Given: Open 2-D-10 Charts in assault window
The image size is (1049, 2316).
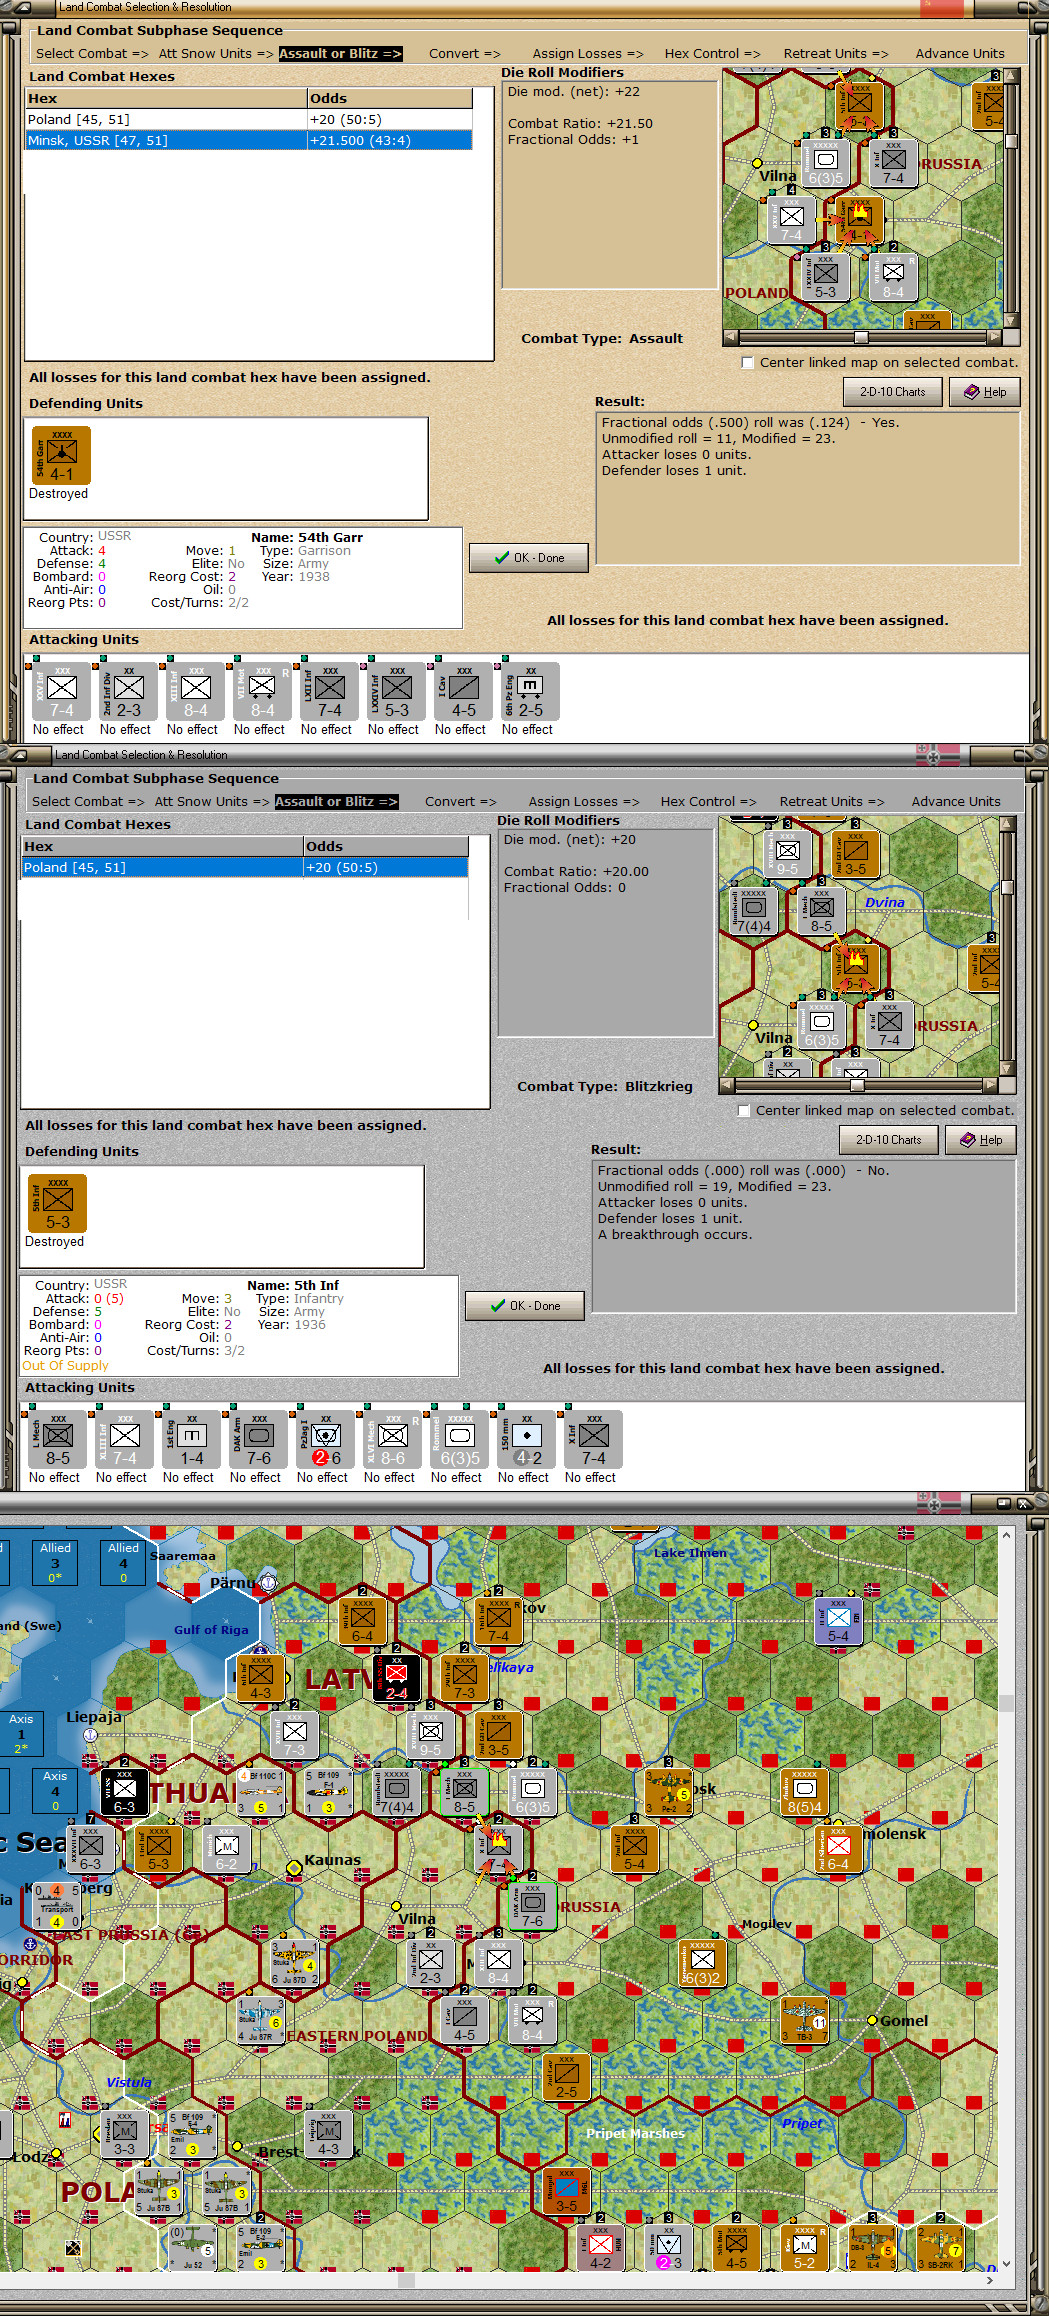Looking at the screenshot, I should click(x=892, y=392).
